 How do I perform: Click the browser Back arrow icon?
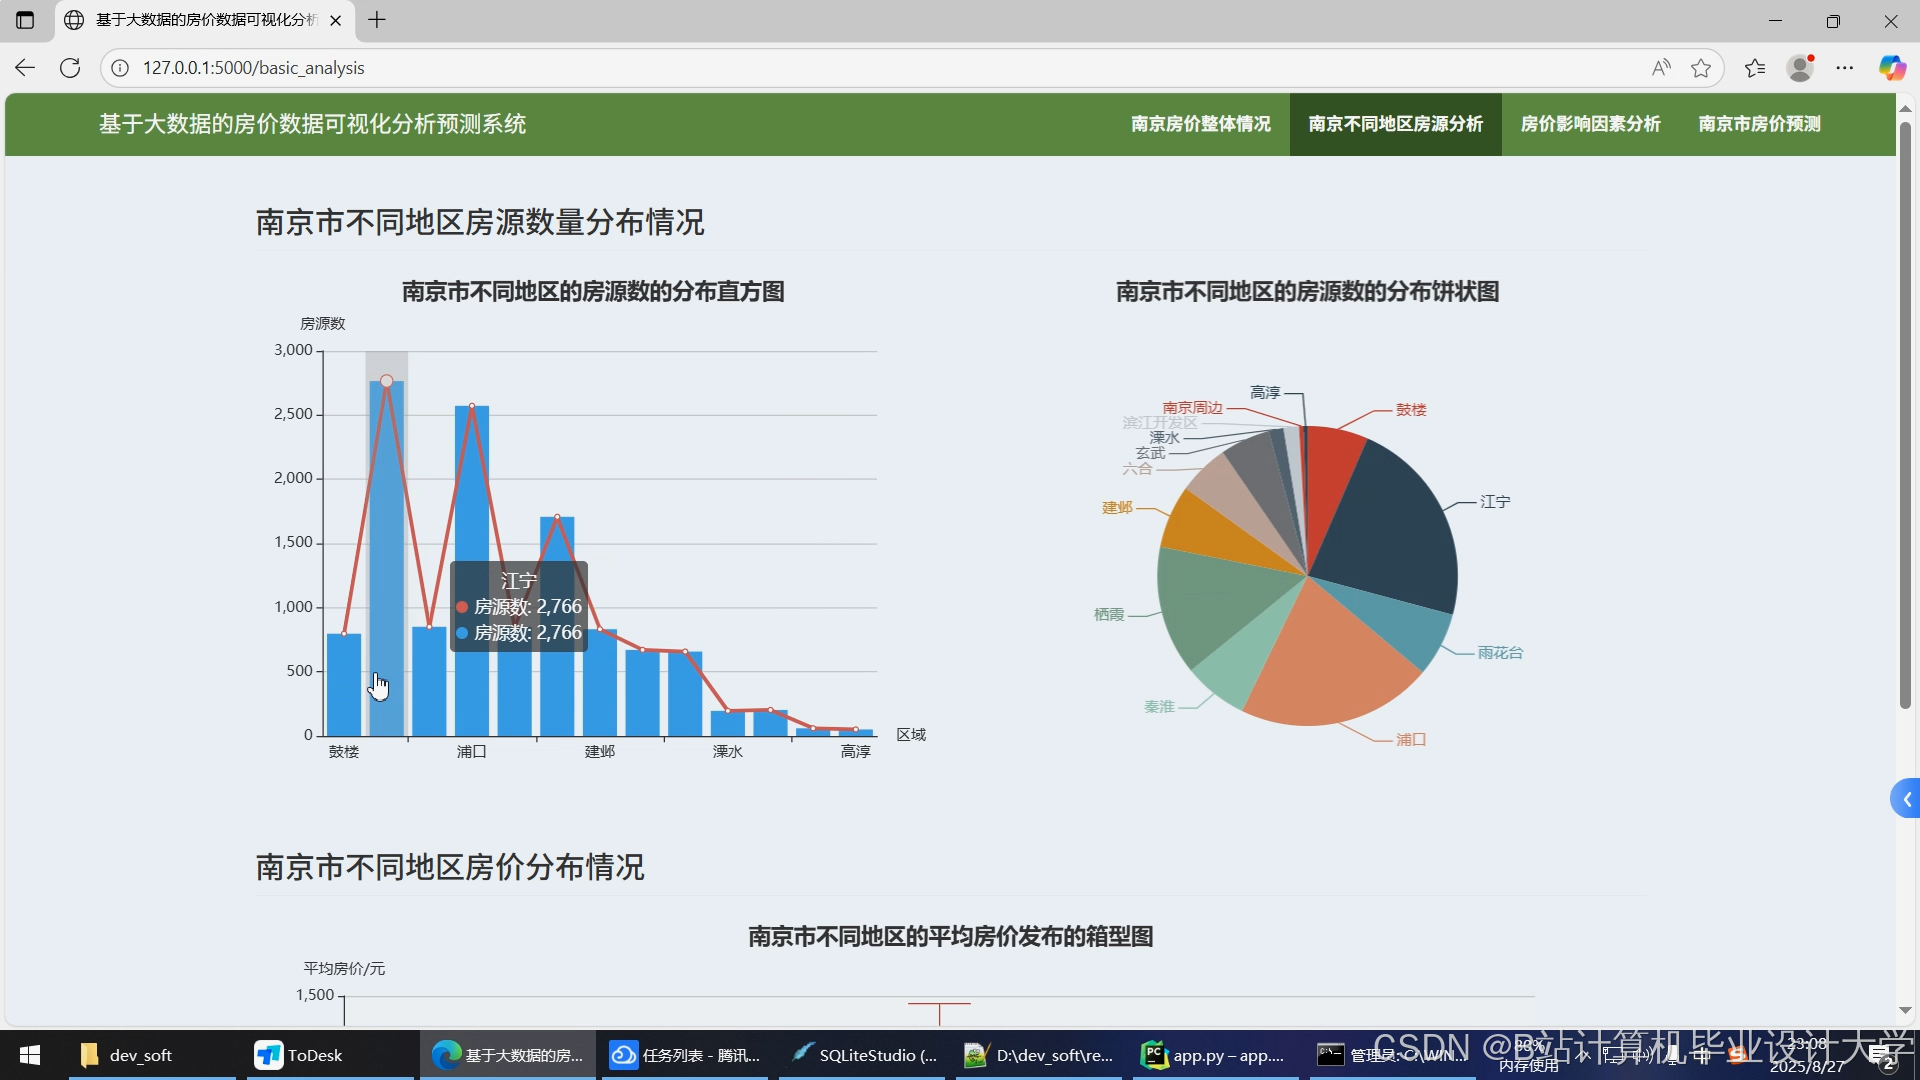coord(25,68)
